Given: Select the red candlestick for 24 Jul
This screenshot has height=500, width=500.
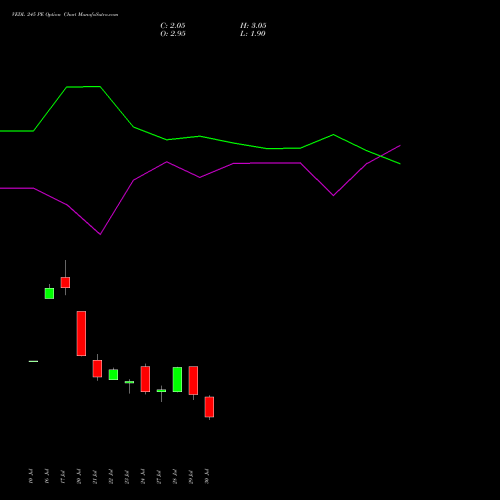Looking at the screenshot, I should 145,379.
